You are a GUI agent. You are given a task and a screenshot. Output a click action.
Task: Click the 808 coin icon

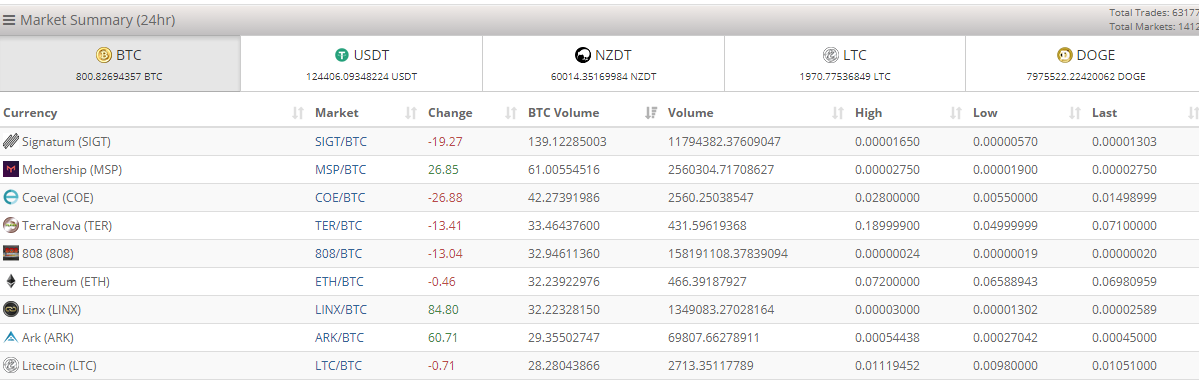point(11,253)
